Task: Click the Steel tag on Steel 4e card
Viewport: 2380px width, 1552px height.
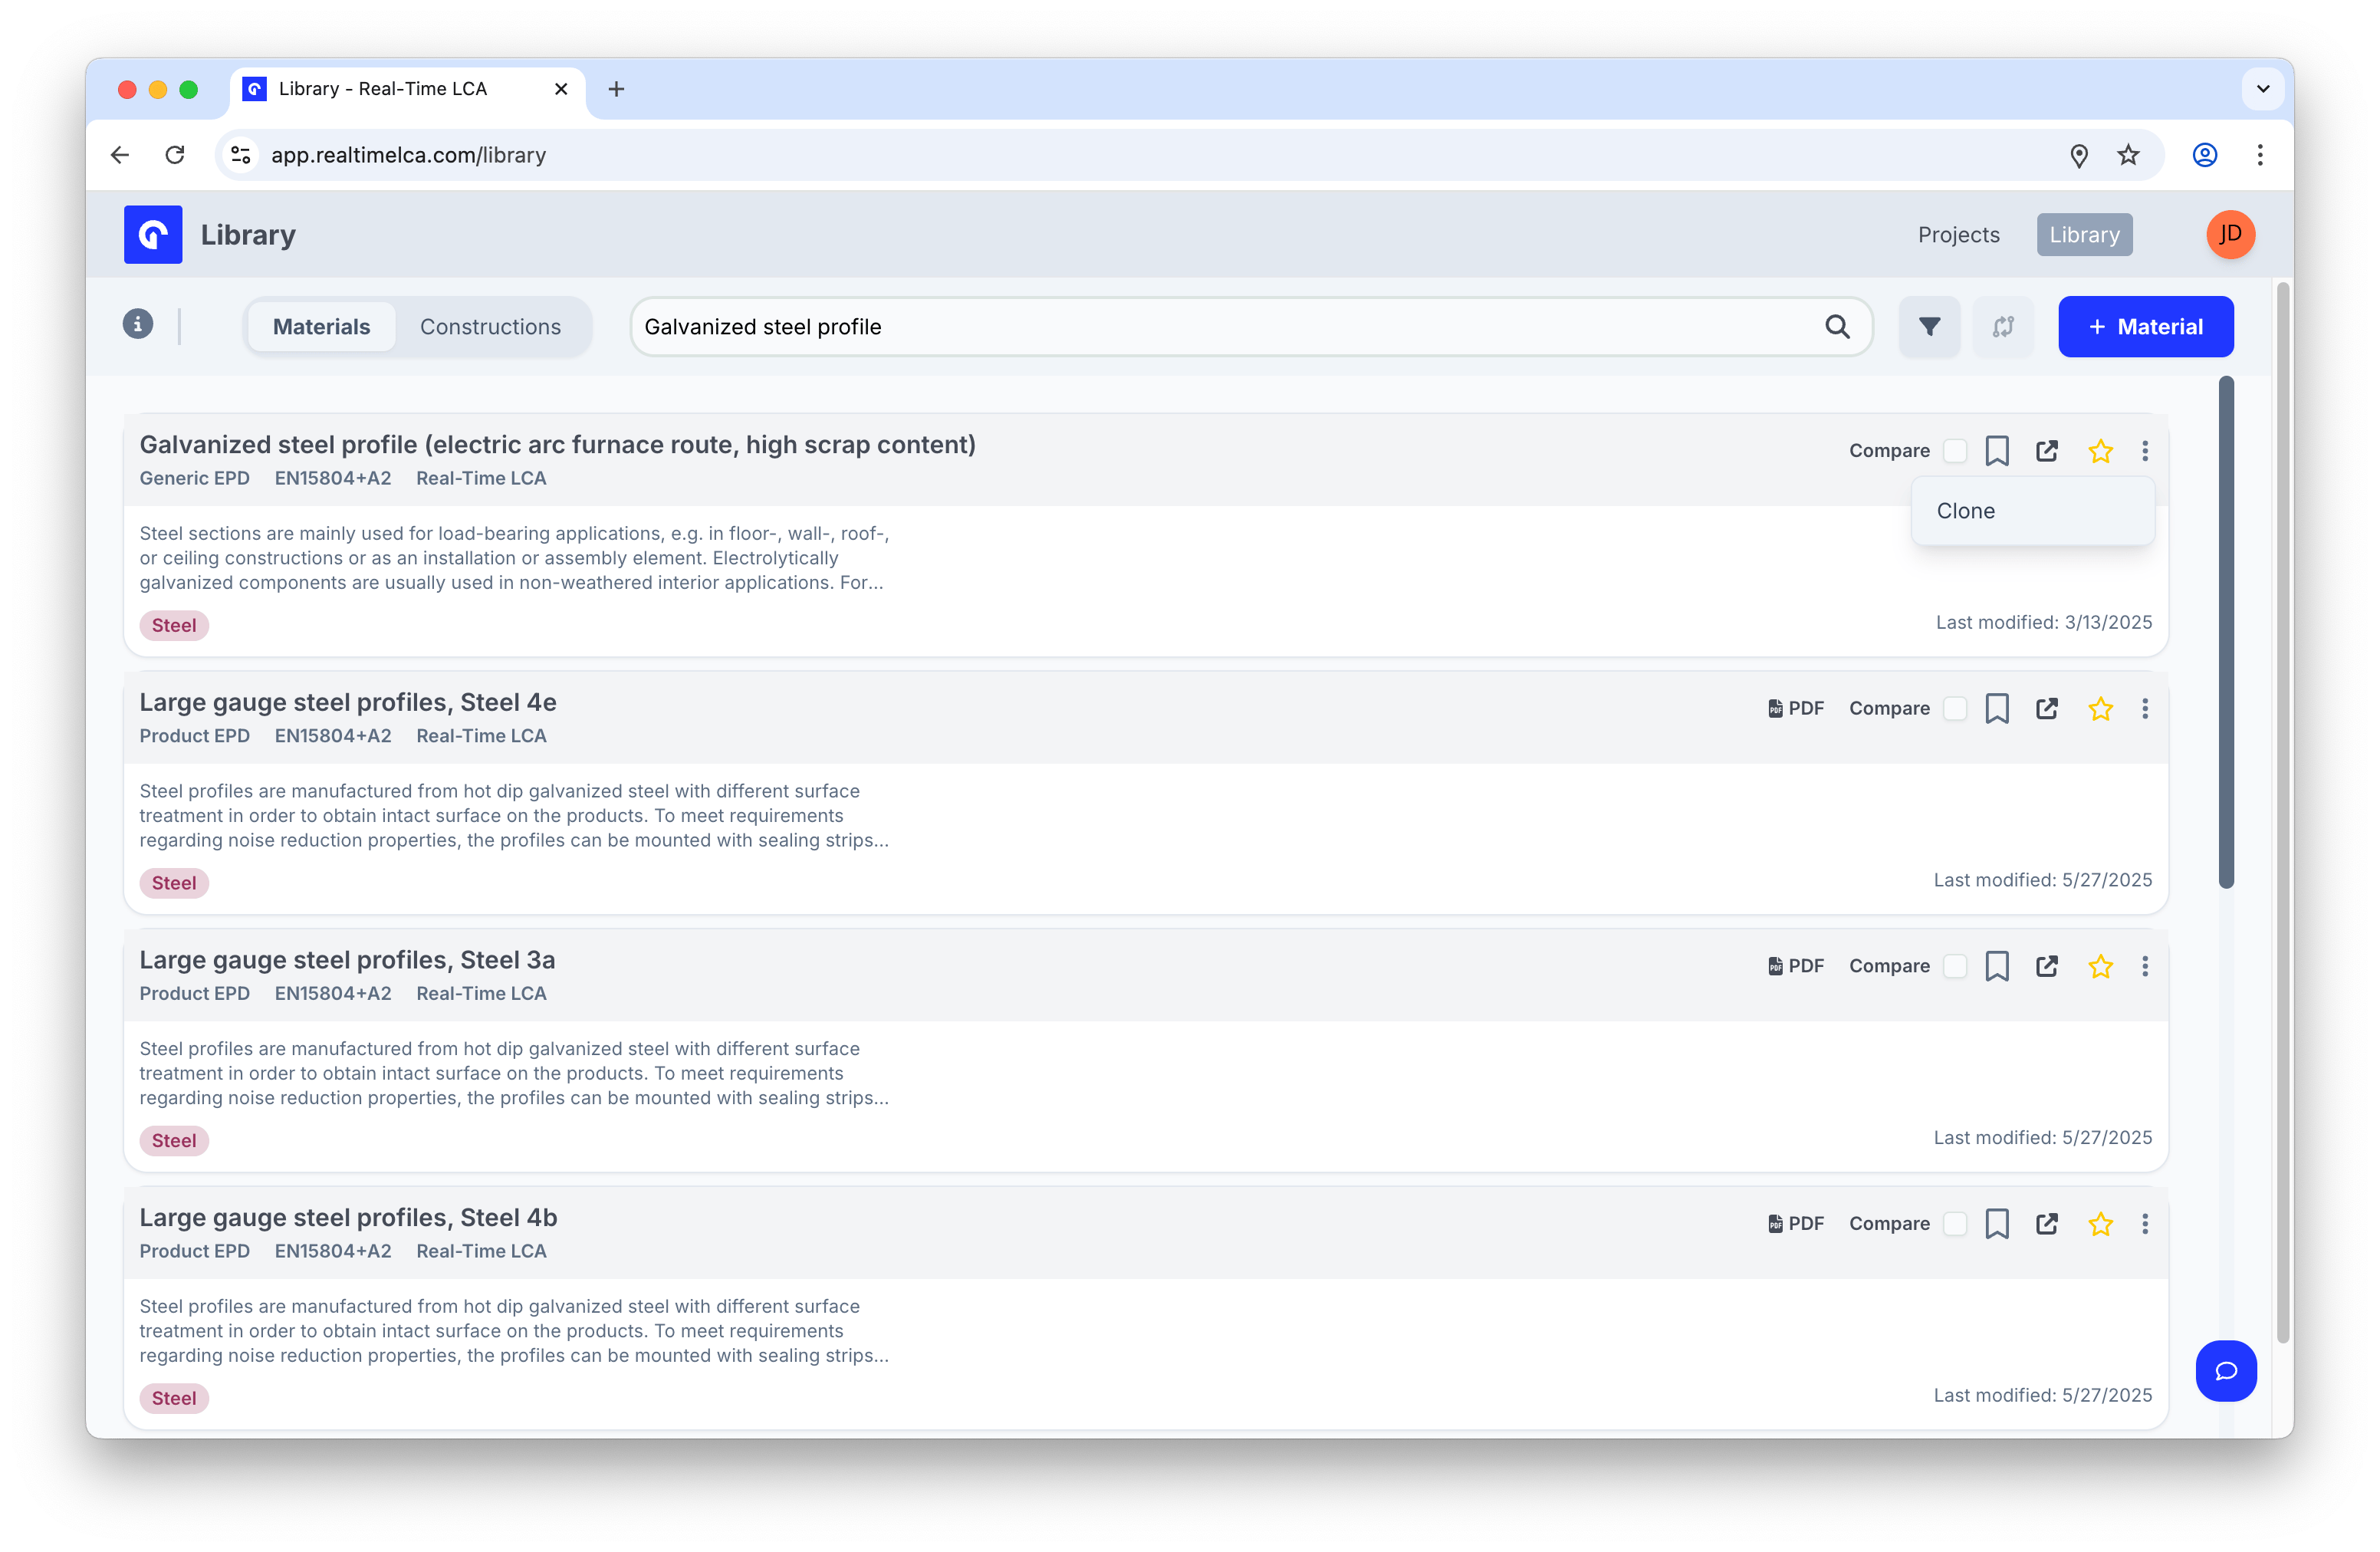Action: click(x=174, y=883)
